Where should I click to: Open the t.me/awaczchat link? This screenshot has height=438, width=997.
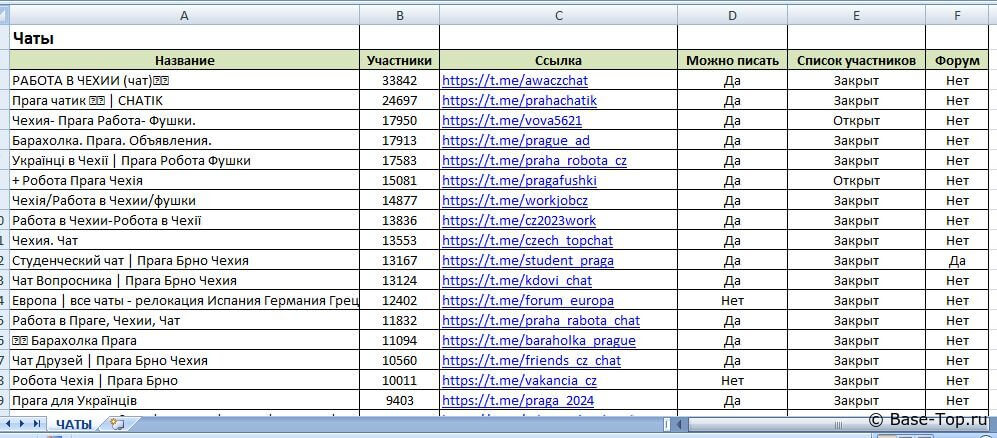point(502,80)
